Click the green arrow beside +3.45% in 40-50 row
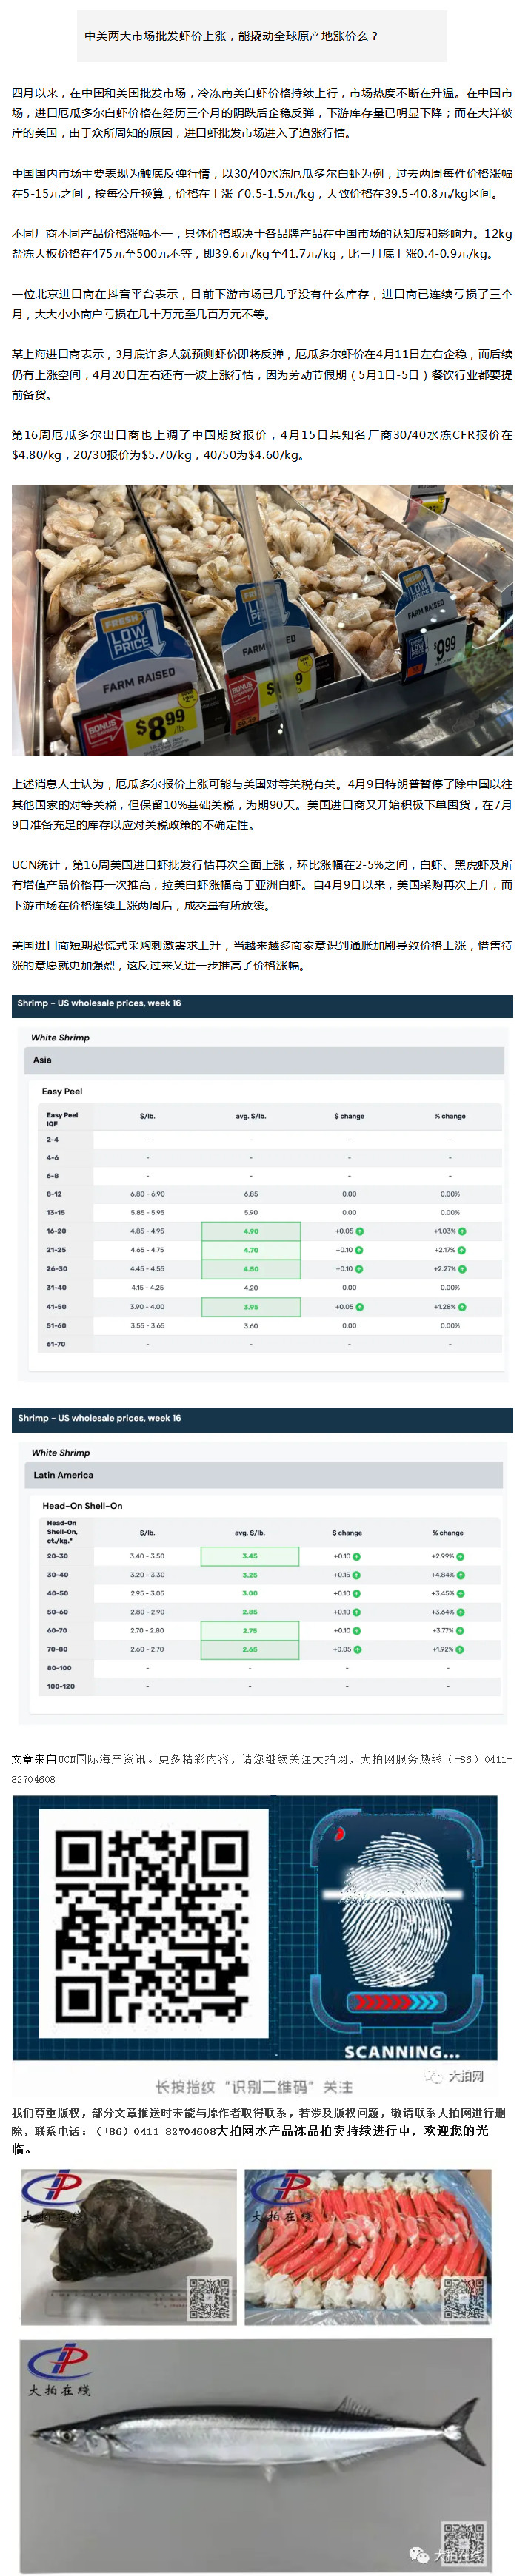This screenshot has width=531, height=2576. pos(460,1593)
